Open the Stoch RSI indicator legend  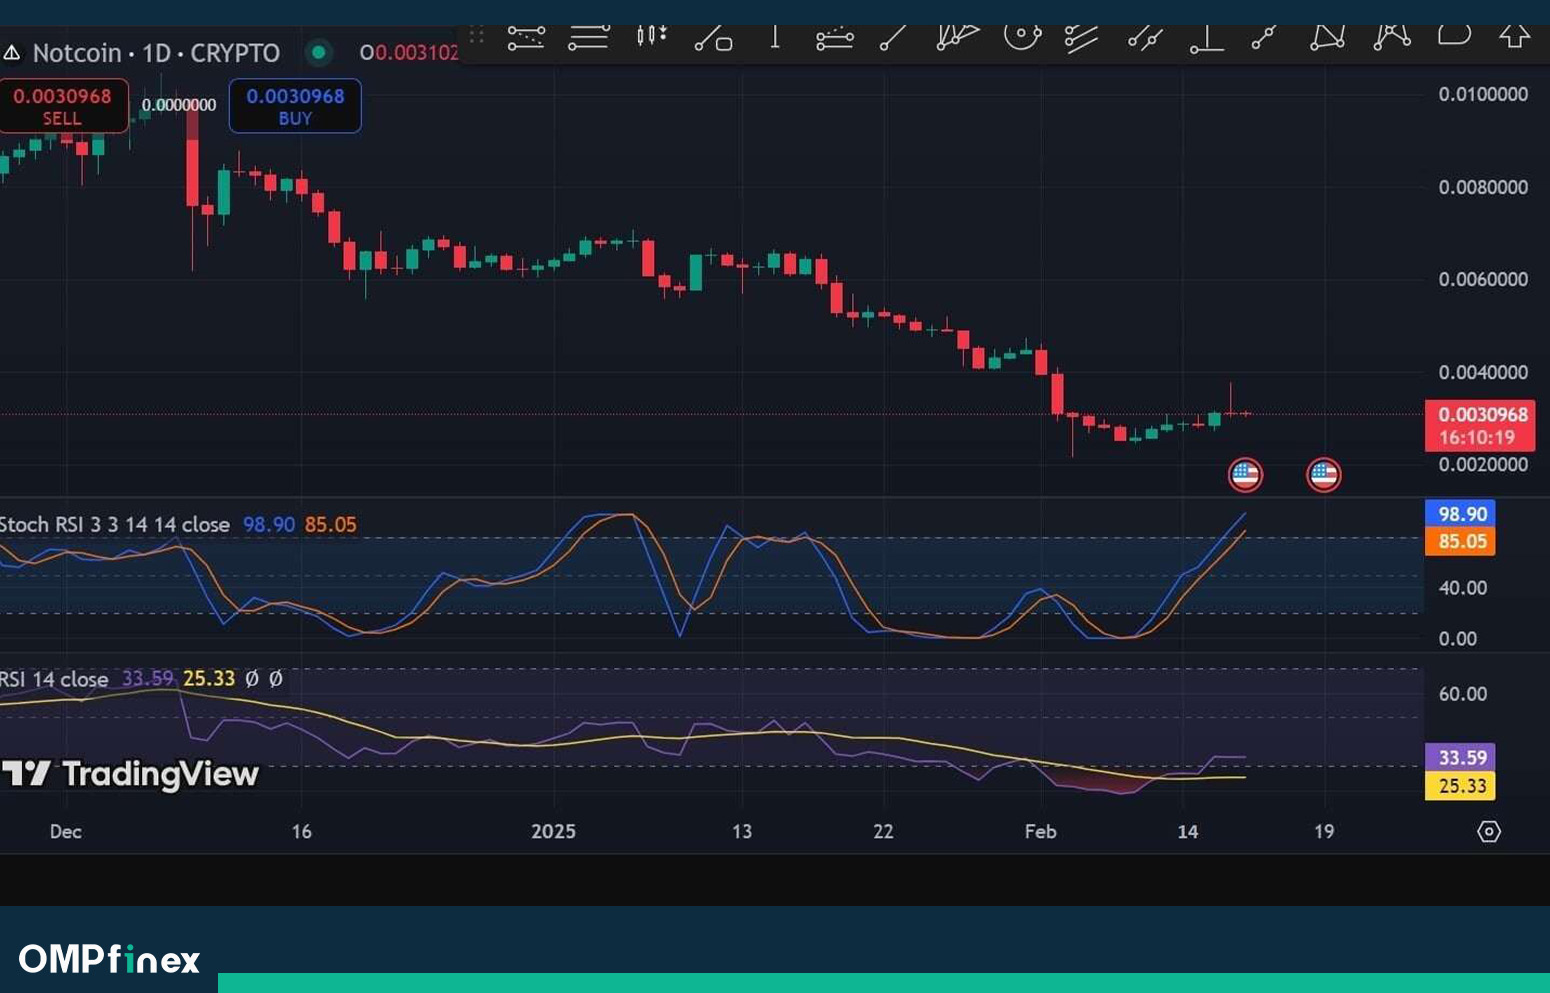[x=115, y=524]
